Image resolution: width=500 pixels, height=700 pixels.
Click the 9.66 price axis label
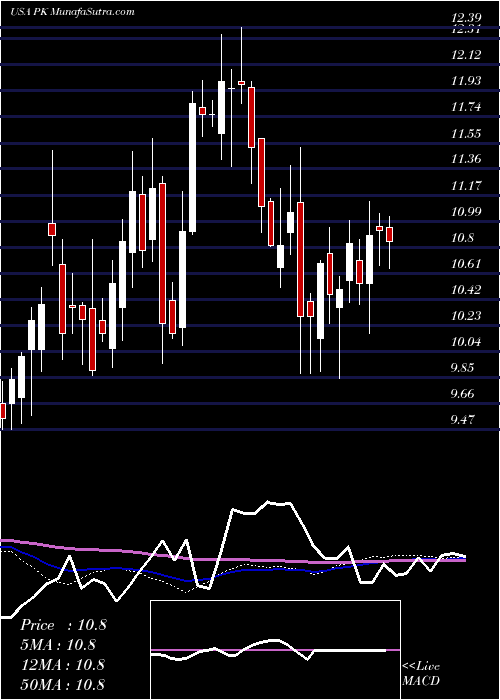(463, 394)
